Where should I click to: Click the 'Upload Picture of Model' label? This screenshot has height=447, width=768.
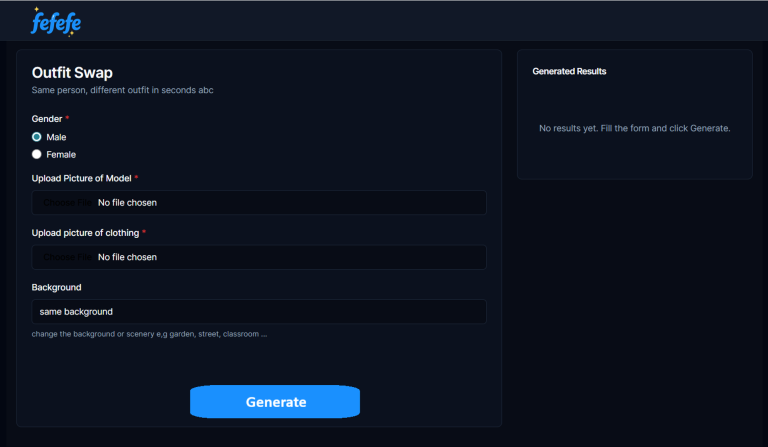pos(81,178)
